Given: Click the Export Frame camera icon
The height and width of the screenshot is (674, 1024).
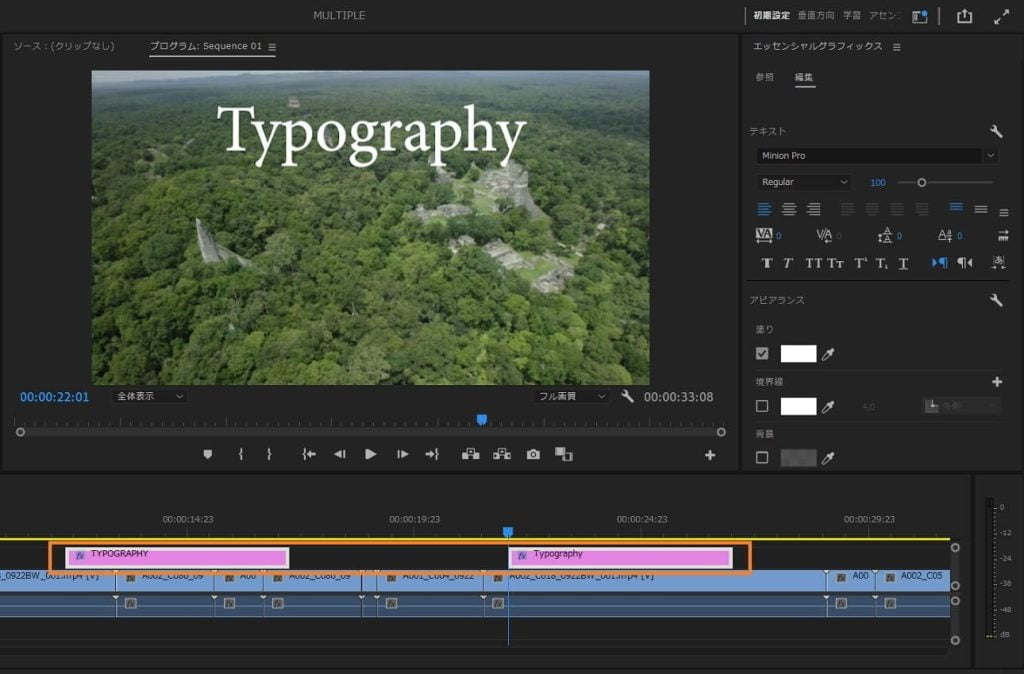Looking at the screenshot, I should coord(533,454).
